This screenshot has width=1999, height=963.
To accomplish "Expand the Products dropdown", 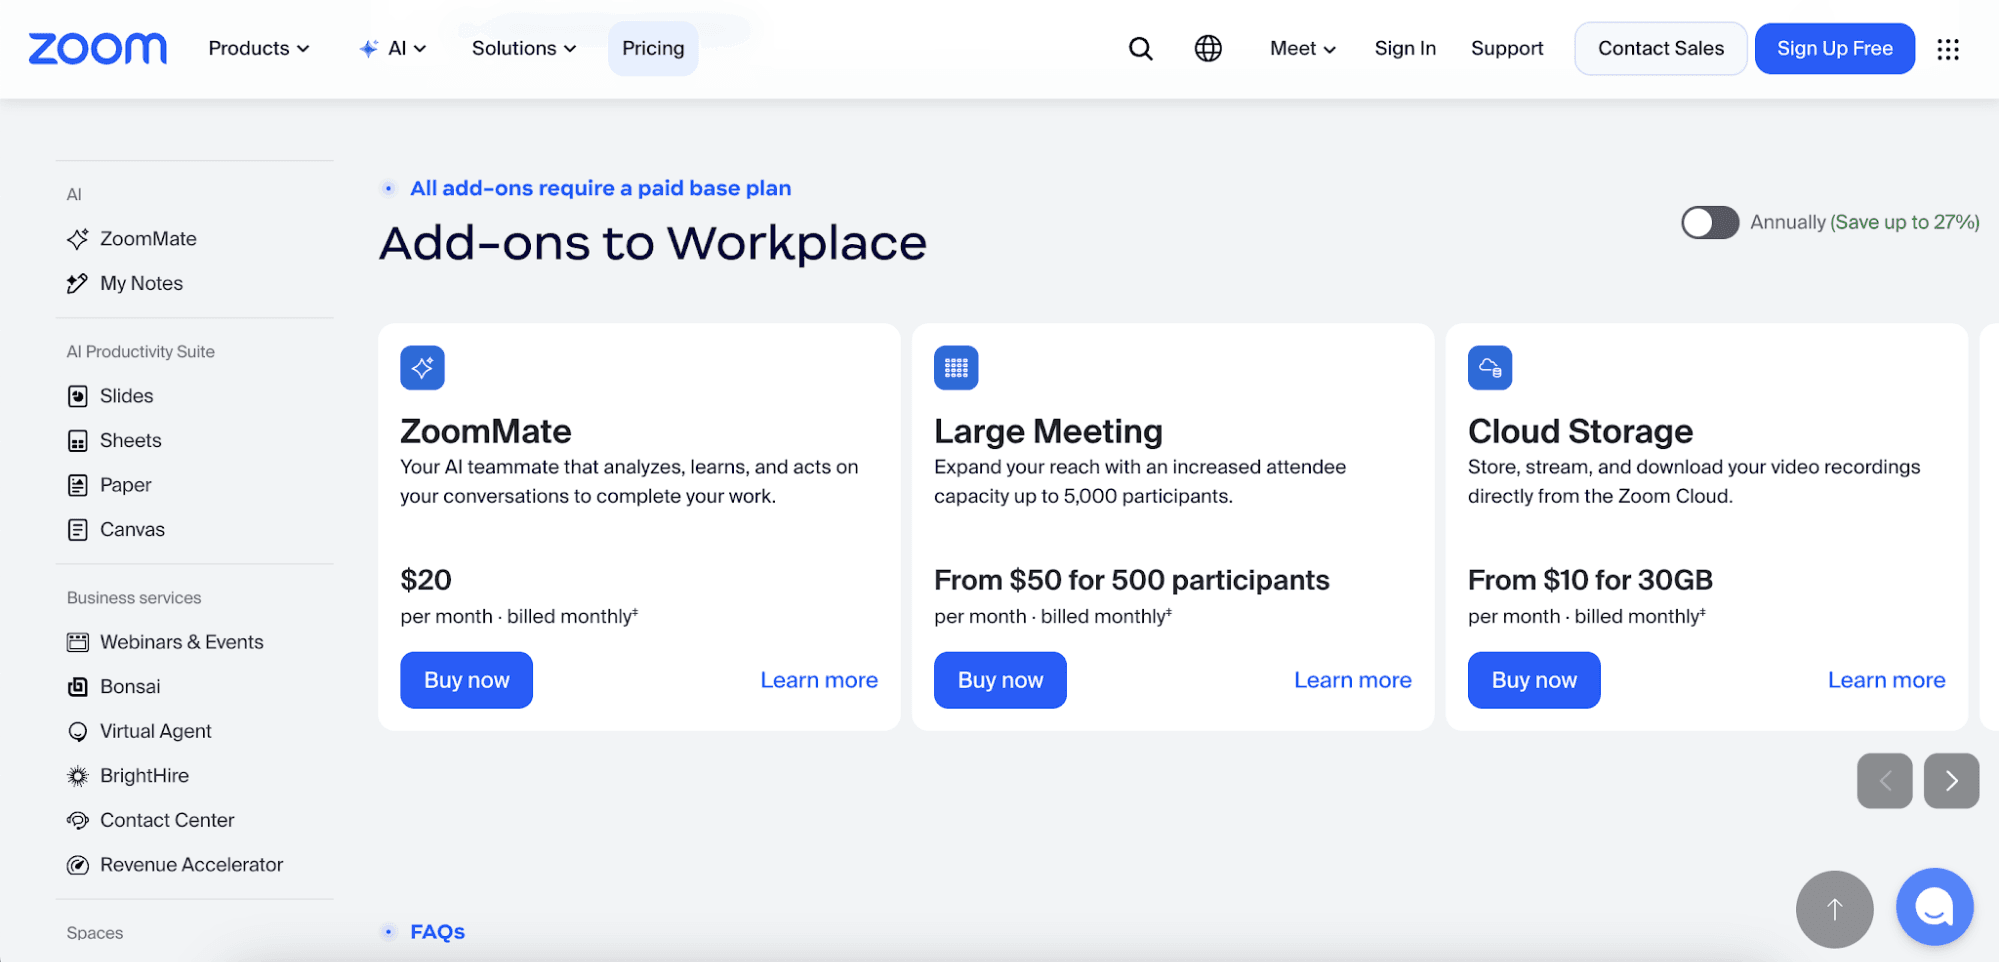I will point(259,48).
